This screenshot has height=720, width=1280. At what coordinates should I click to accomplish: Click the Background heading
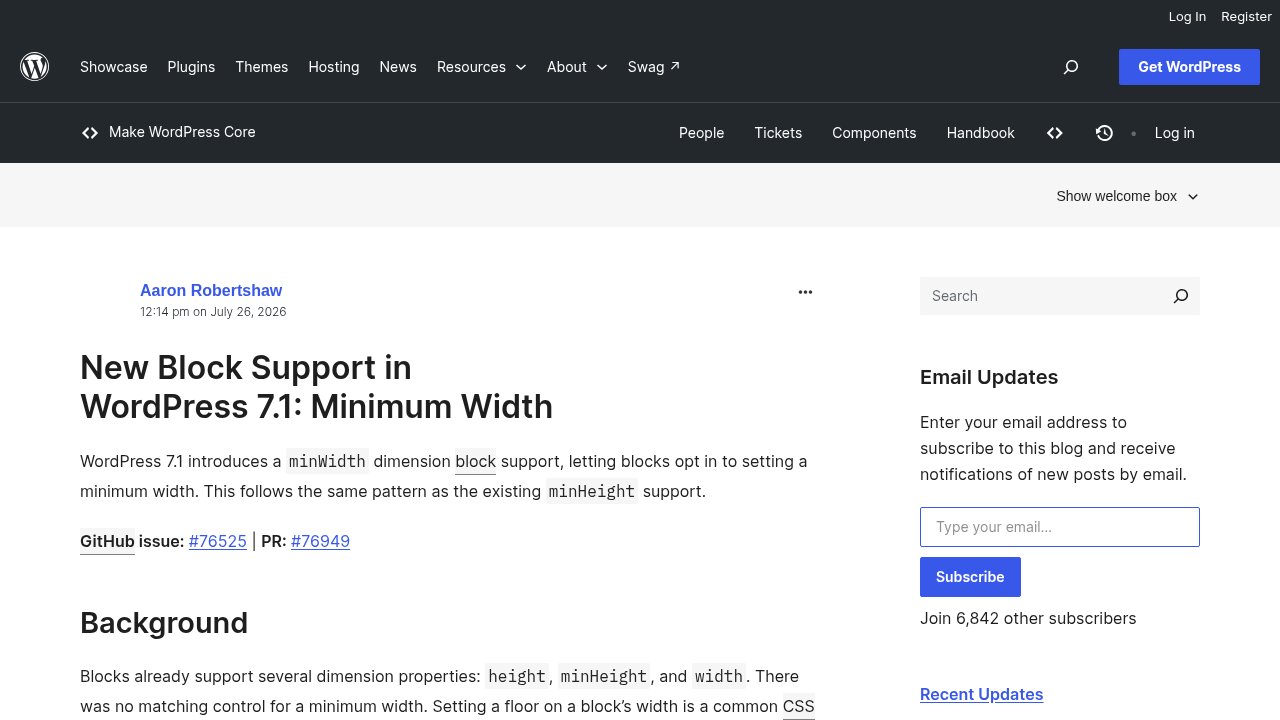164,623
